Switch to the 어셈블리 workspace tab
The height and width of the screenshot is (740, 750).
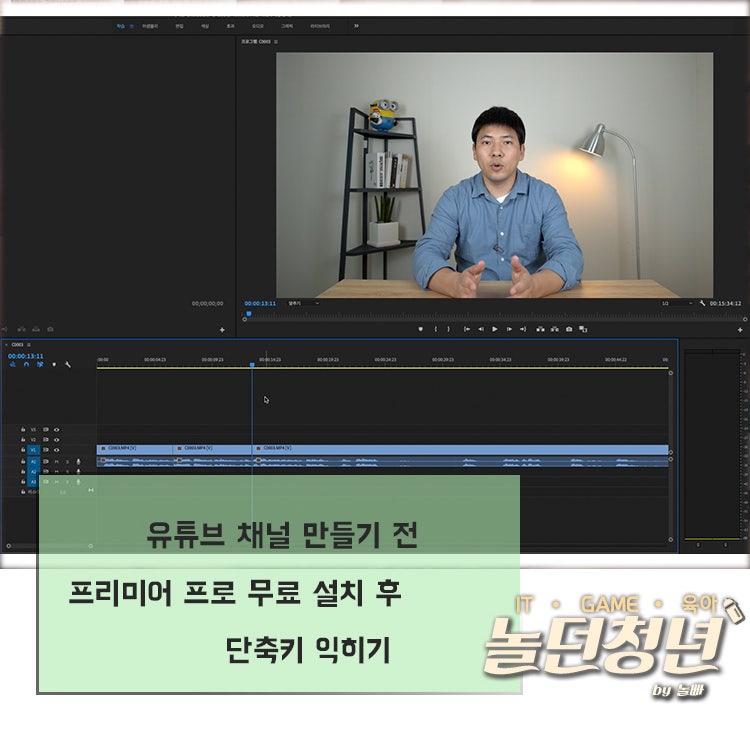150,26
